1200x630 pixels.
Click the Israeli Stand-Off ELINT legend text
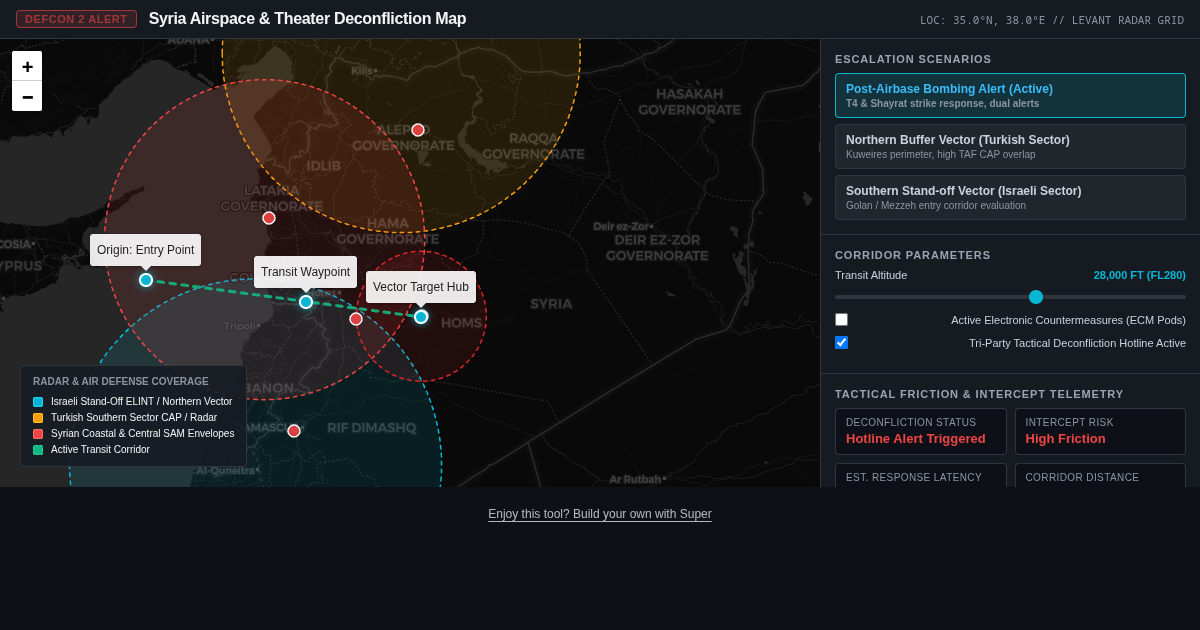(x=142, y=402)
